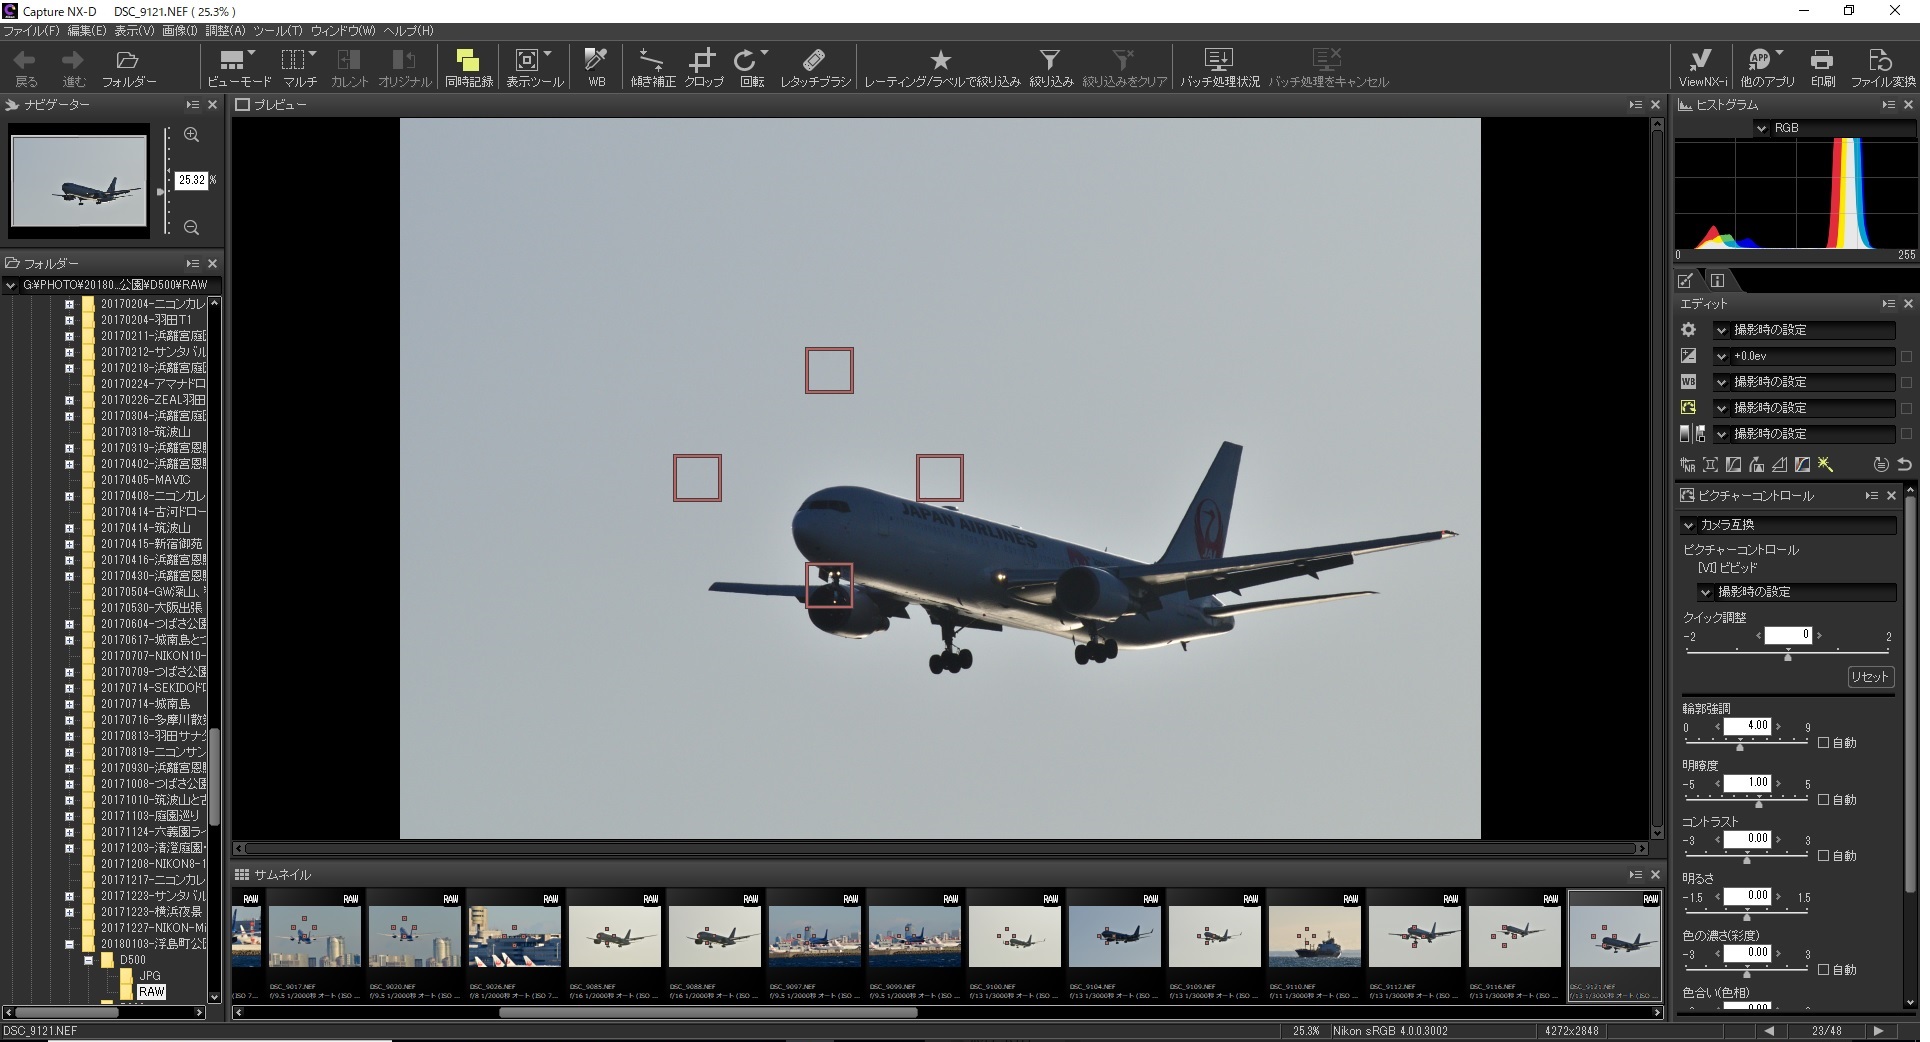Click the 傾き補正 straighten tool
This screenshot has width=1930, height=1042.
(652, 67)
